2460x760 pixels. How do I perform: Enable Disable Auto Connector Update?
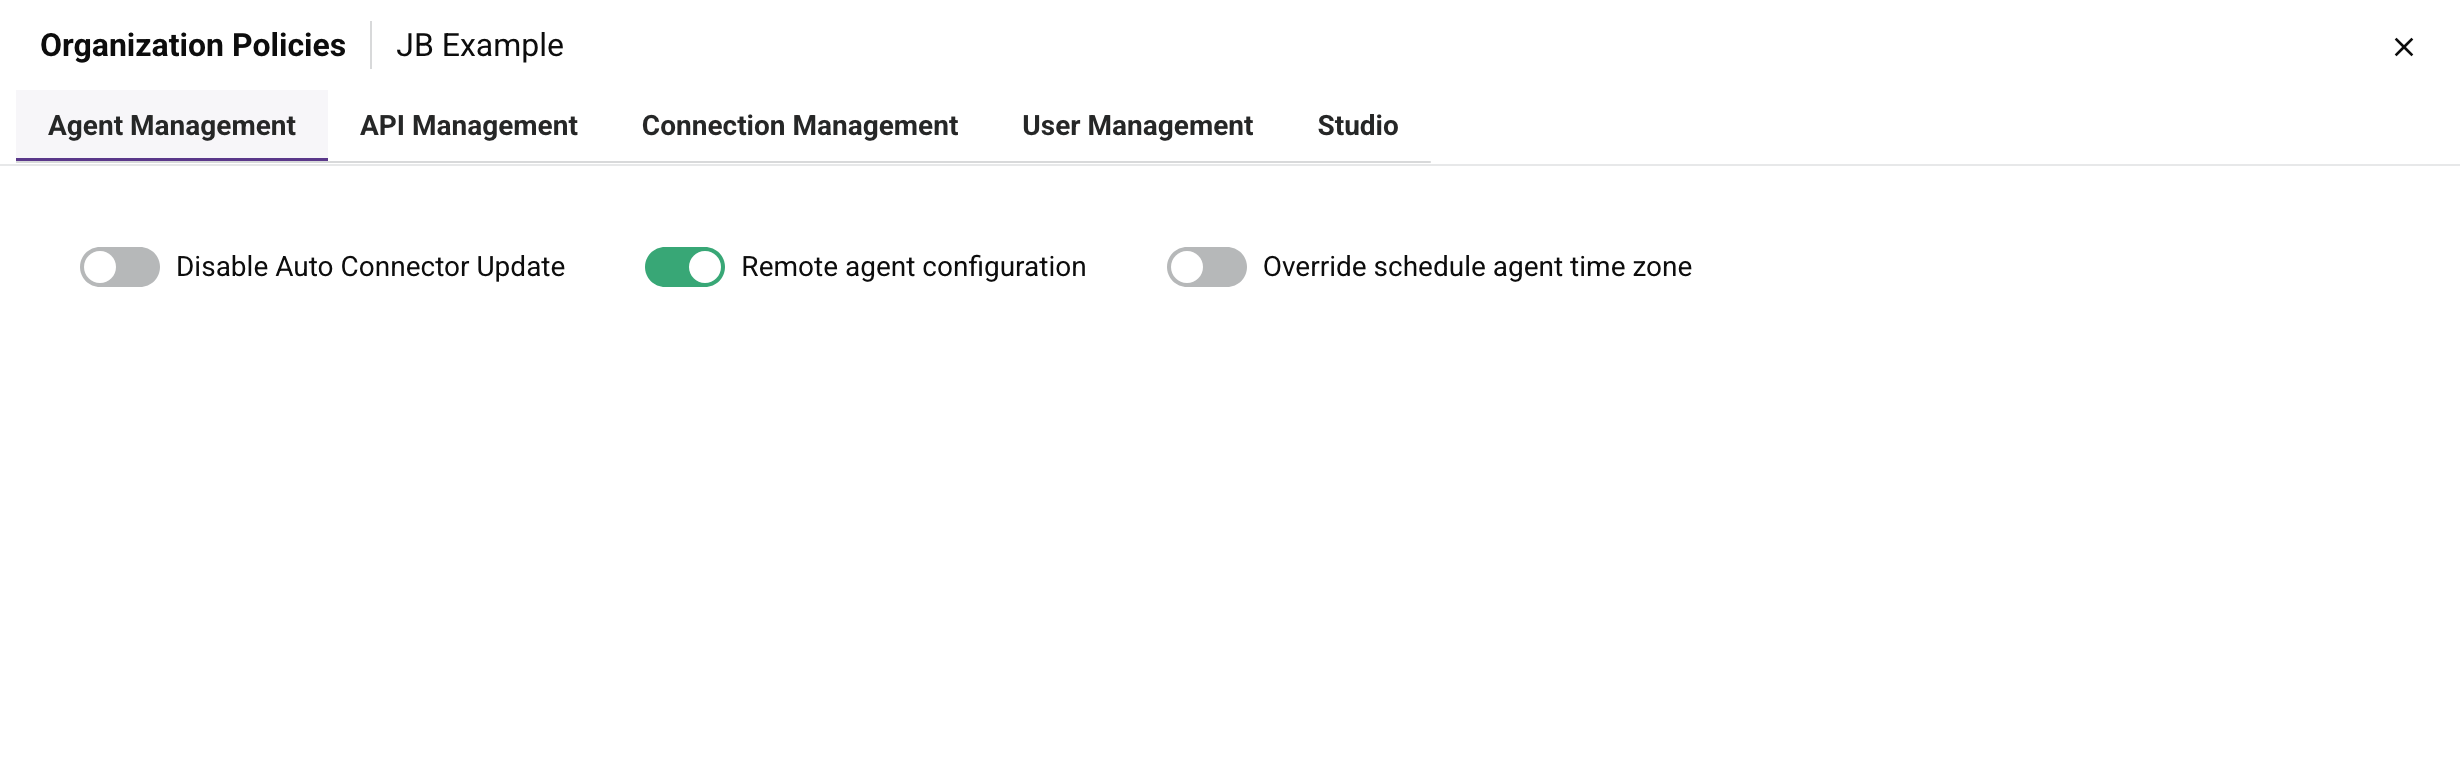click(118, 266)
